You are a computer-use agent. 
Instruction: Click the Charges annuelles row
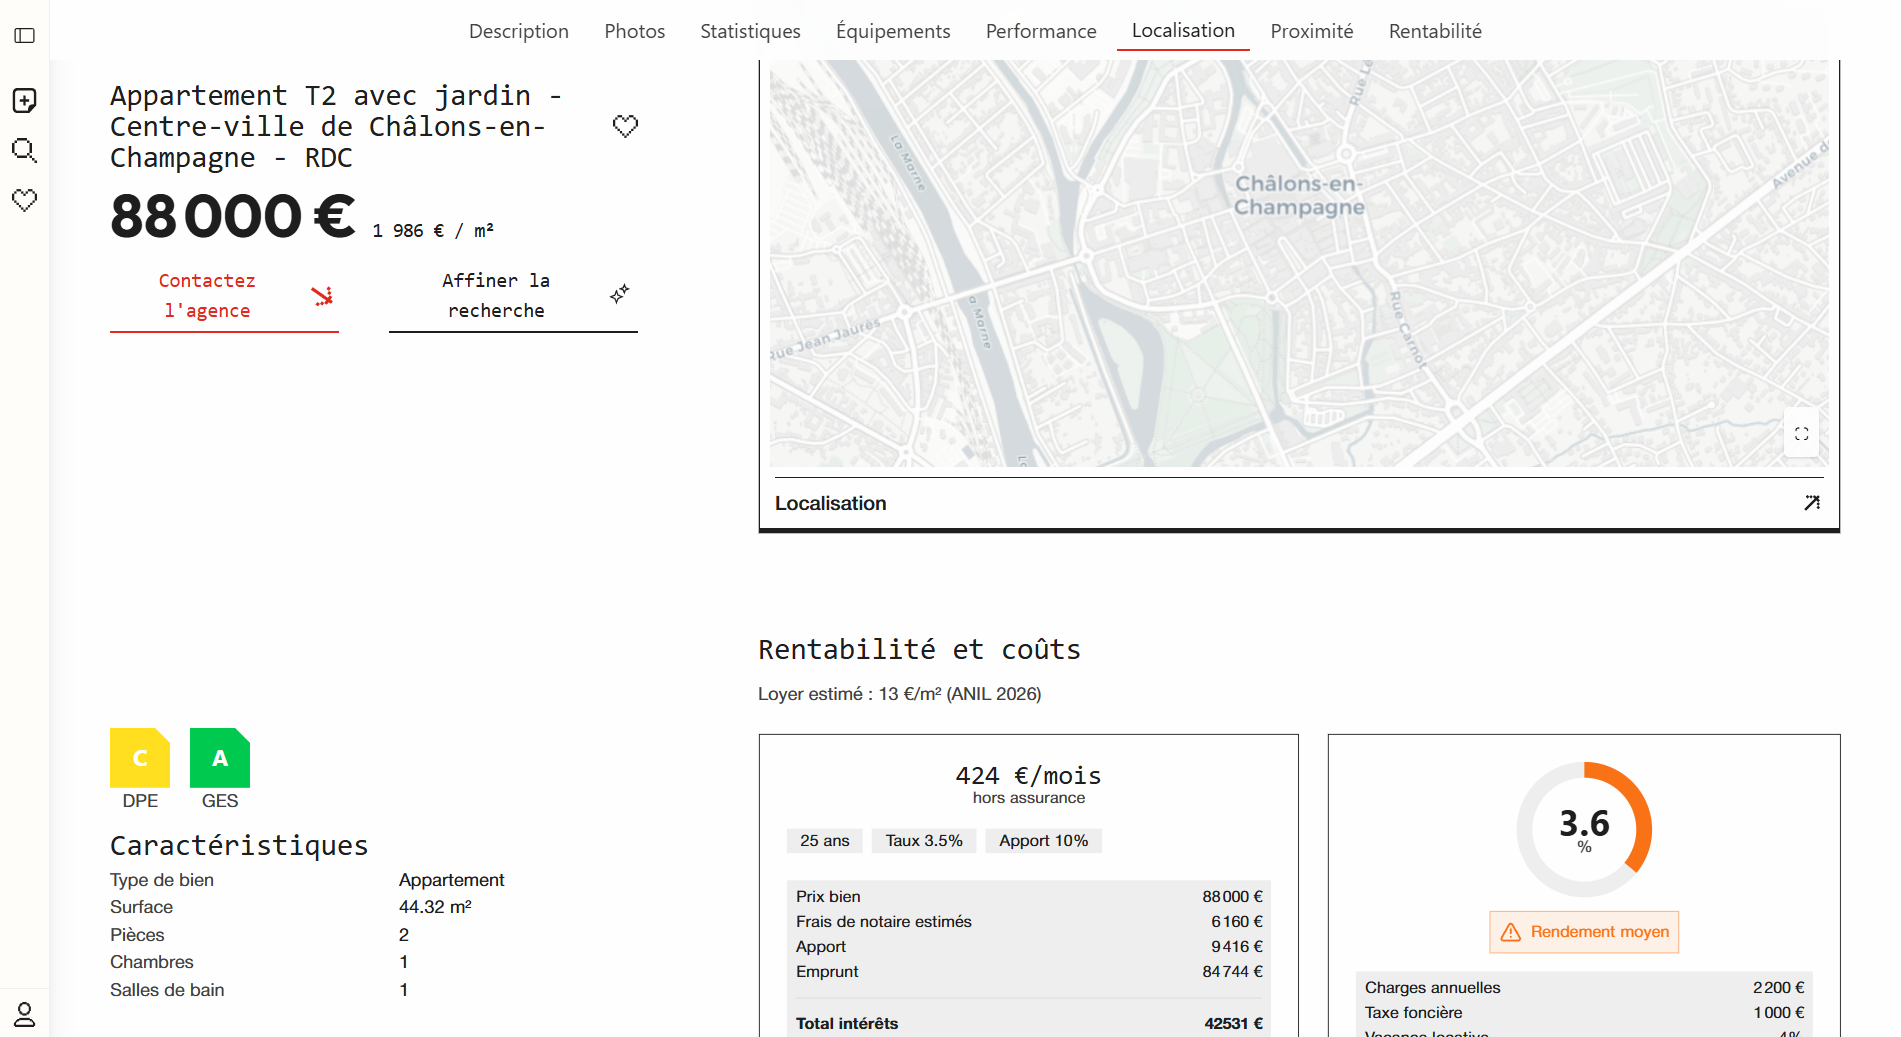pos(1584,988)
